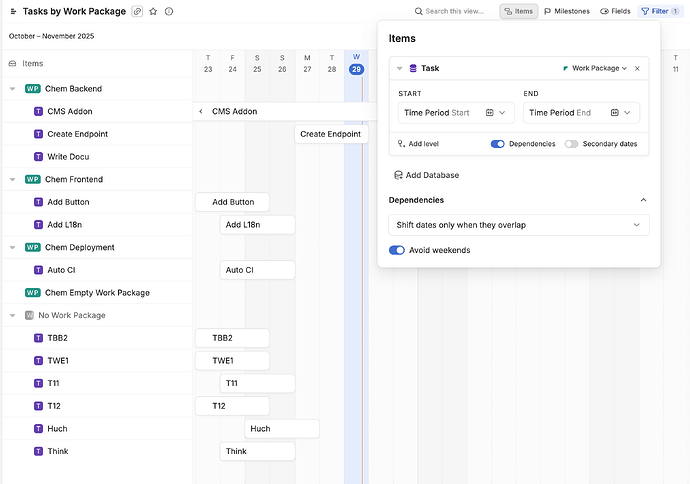690x484 pixels.
Task: Collapse the Chem Deployment work package
Action: click(12, 248)
